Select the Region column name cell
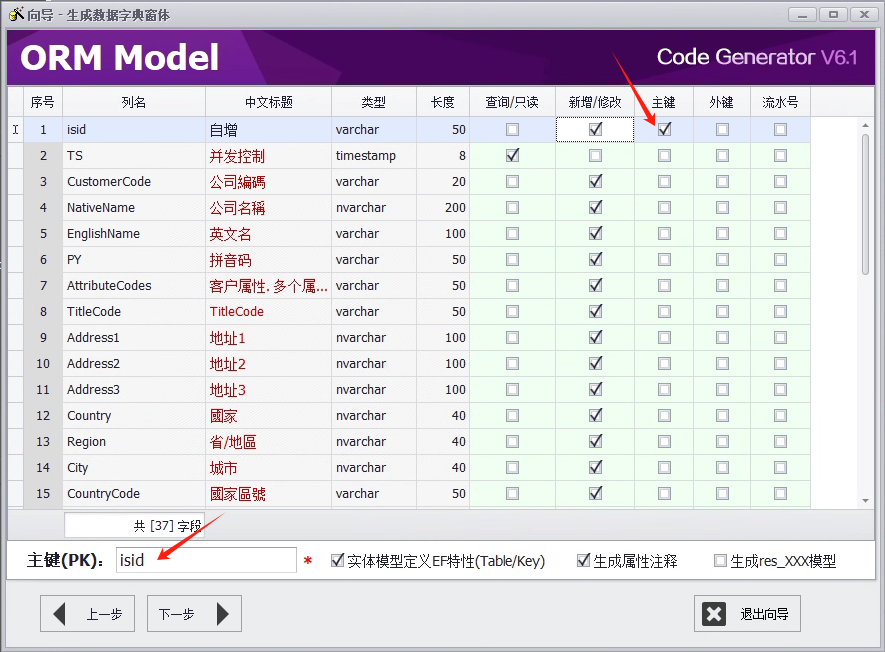 click(x=134, y=441)
